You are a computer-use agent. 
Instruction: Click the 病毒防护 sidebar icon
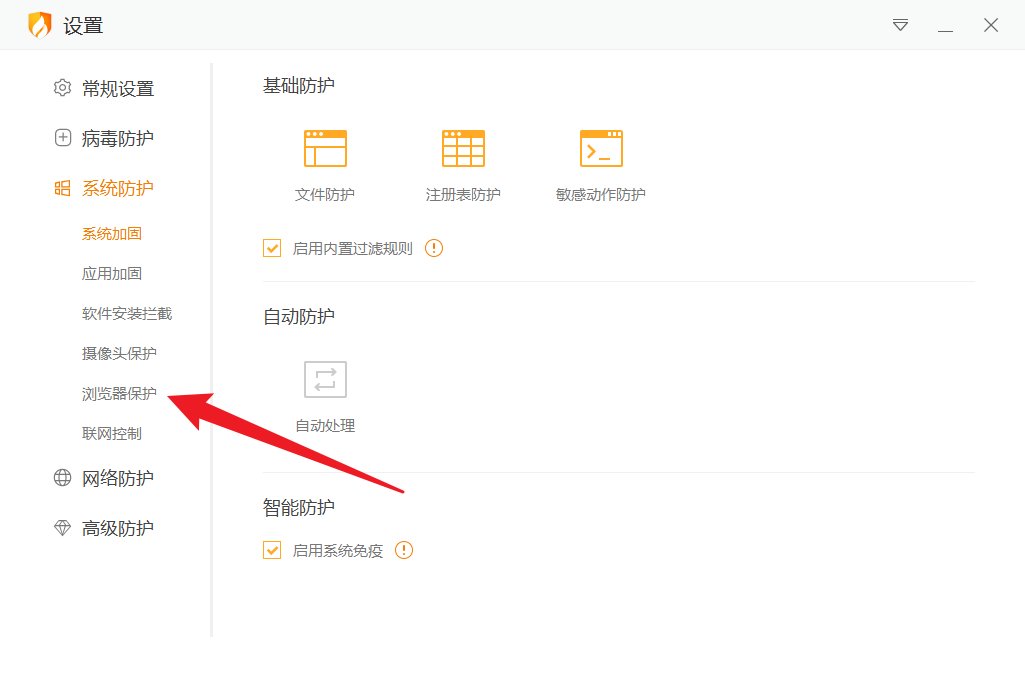tap(62, 138)
